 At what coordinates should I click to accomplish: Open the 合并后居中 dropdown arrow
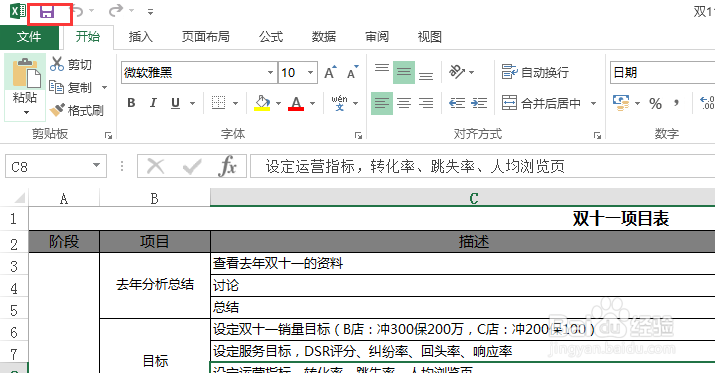click(x=593, y=104)
